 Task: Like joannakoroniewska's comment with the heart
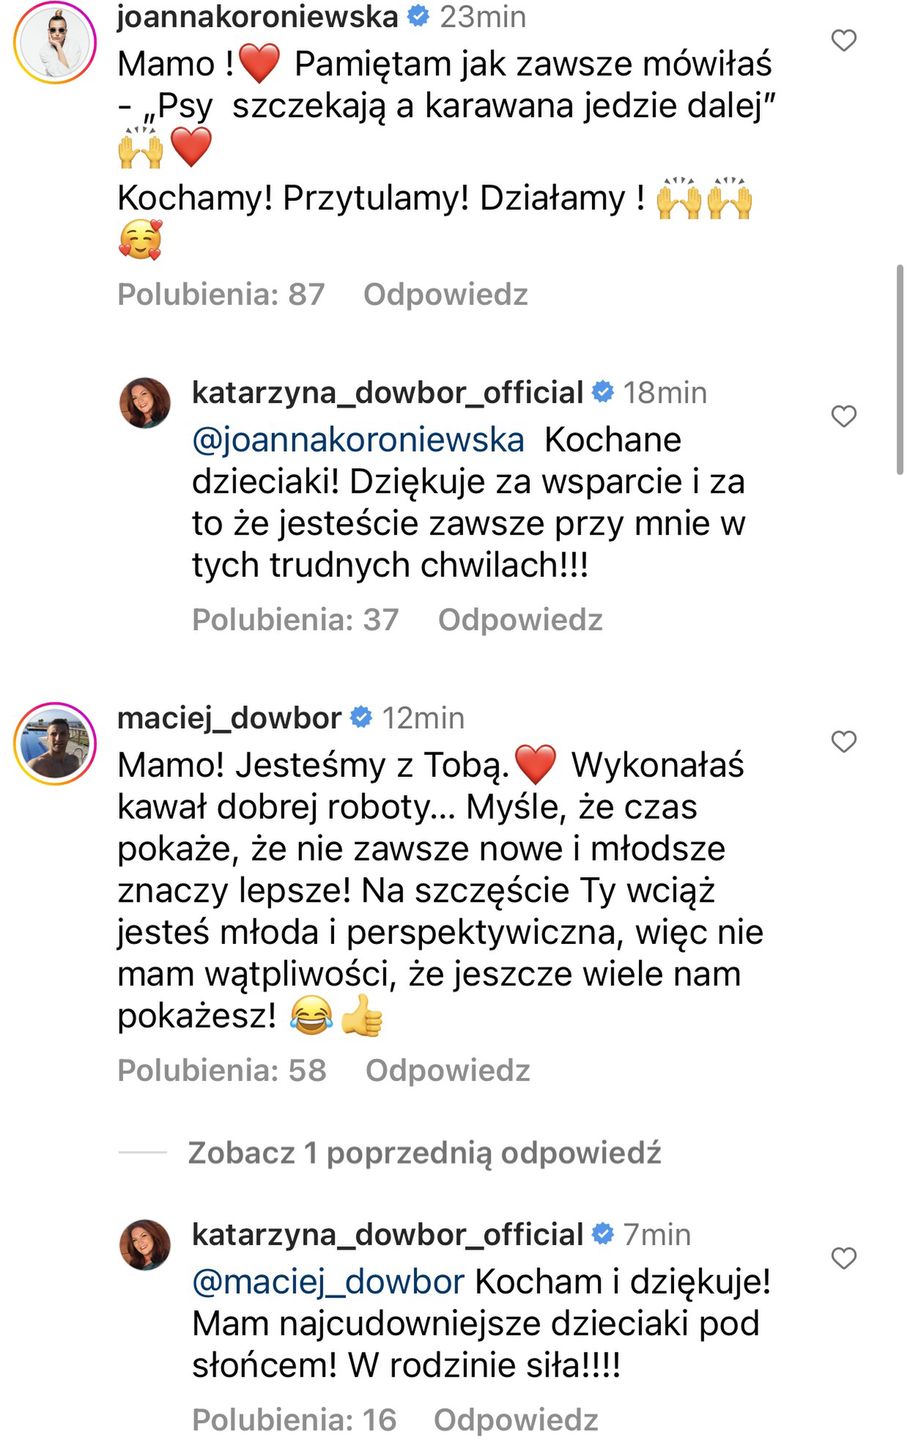coord(844,40)
